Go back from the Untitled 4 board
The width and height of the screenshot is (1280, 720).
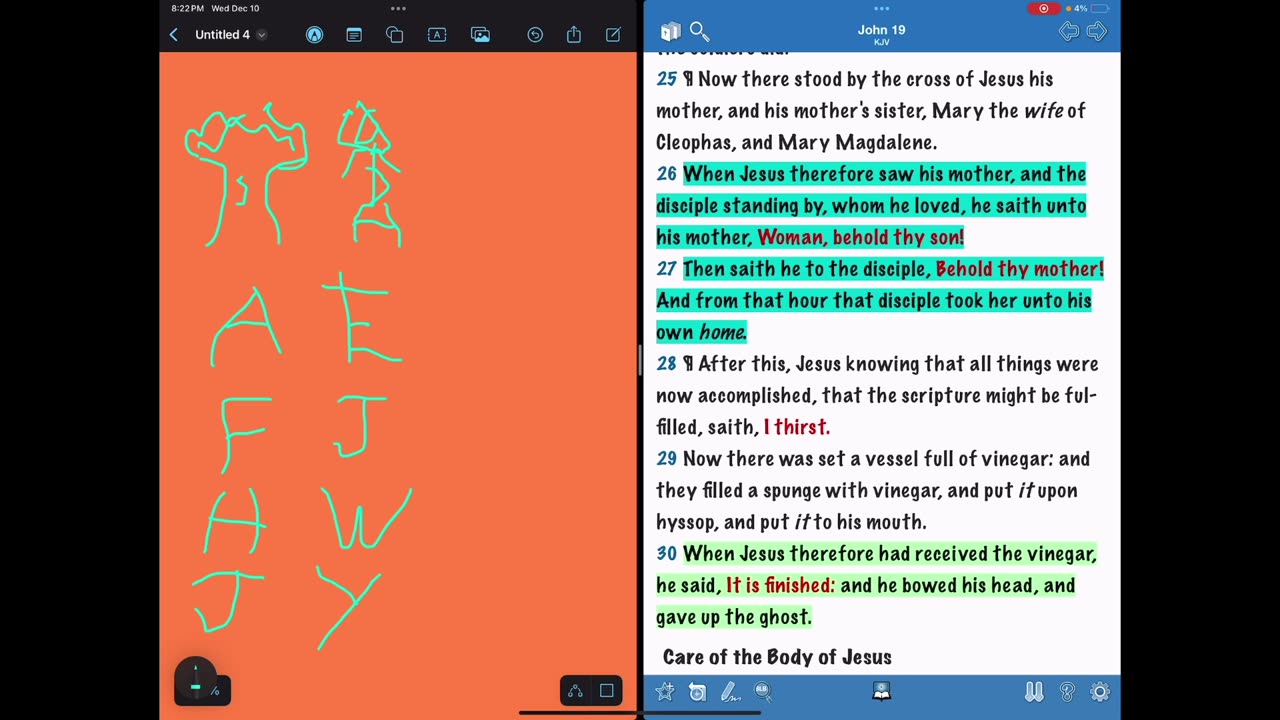pyautogui.click(x=173, y=35)
